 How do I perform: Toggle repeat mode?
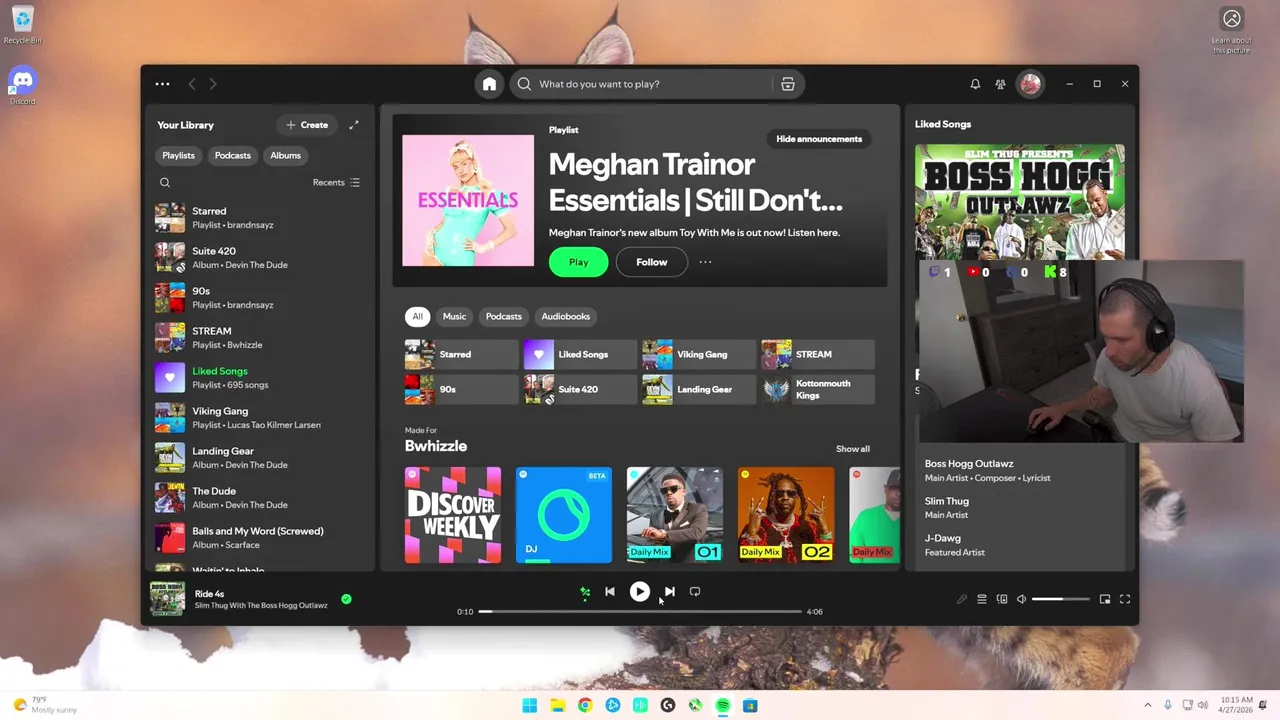[x=695, y=591]
